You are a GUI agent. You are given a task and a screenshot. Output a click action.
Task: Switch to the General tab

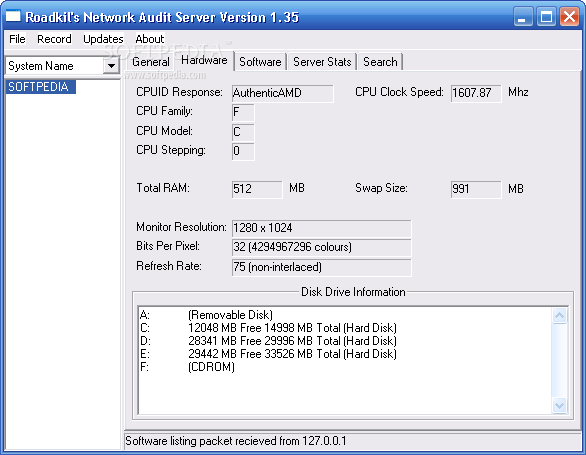click(151, 62)
